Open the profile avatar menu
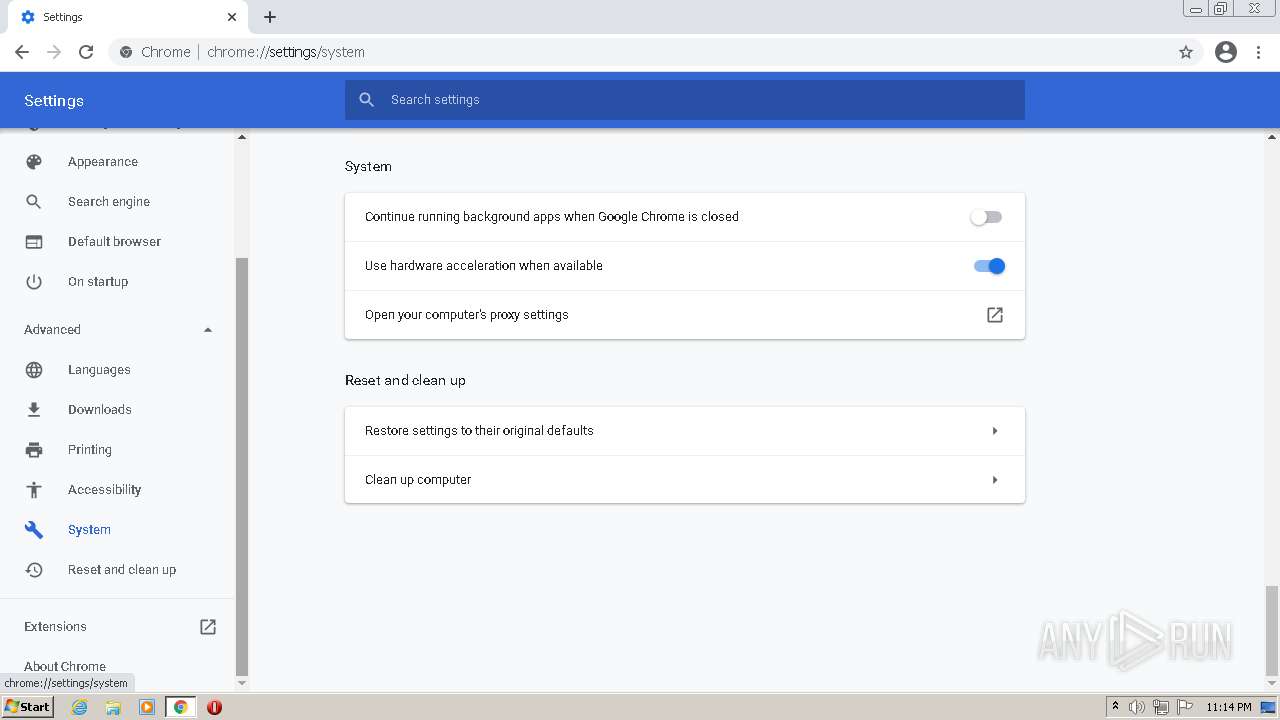Image resolution: width=1280 pixels, height=720 pixels. [x=1226, y=52]
